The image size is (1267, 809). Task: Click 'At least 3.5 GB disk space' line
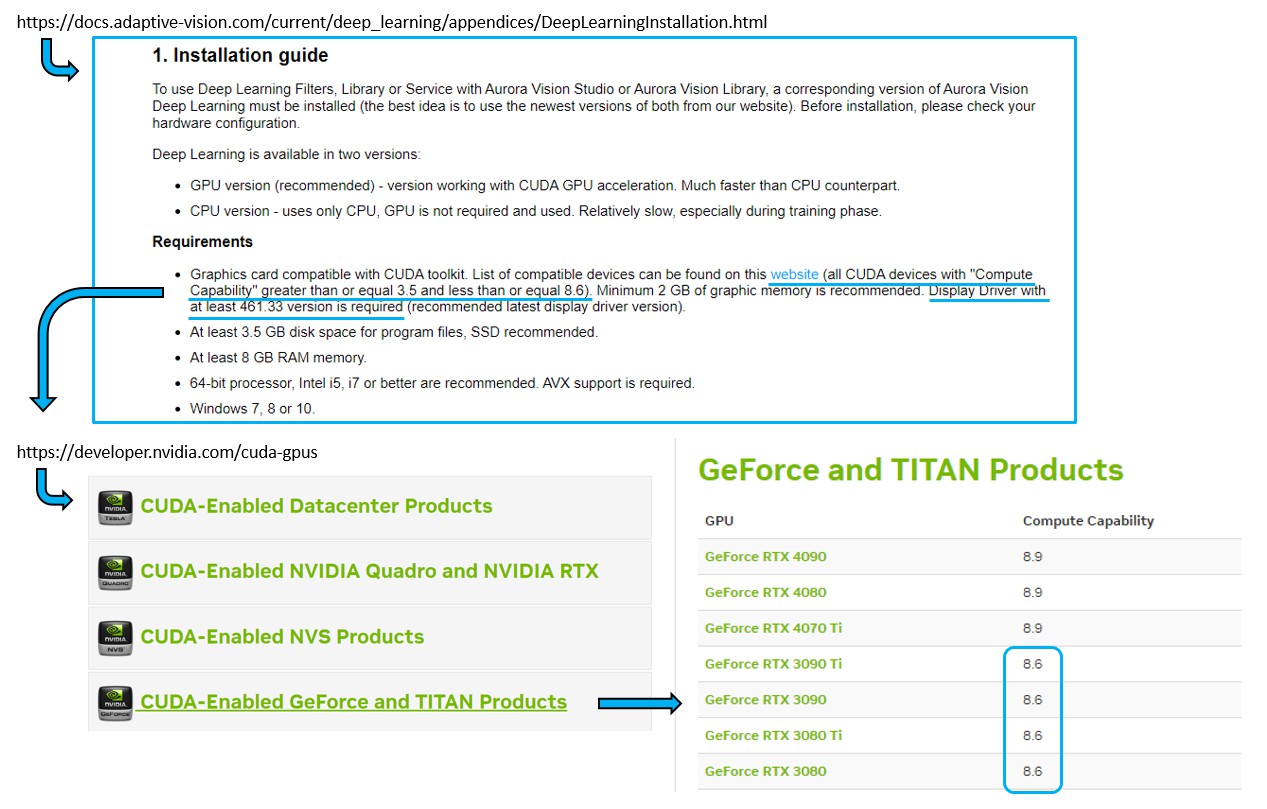(x=394, y=332)
